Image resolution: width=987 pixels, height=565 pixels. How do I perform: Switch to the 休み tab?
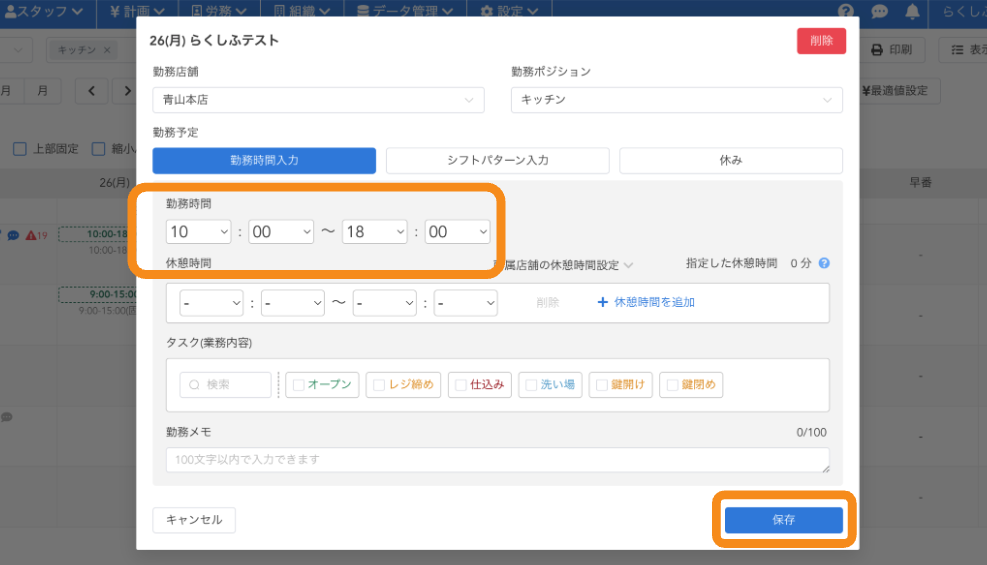click(x=731, y=160)
